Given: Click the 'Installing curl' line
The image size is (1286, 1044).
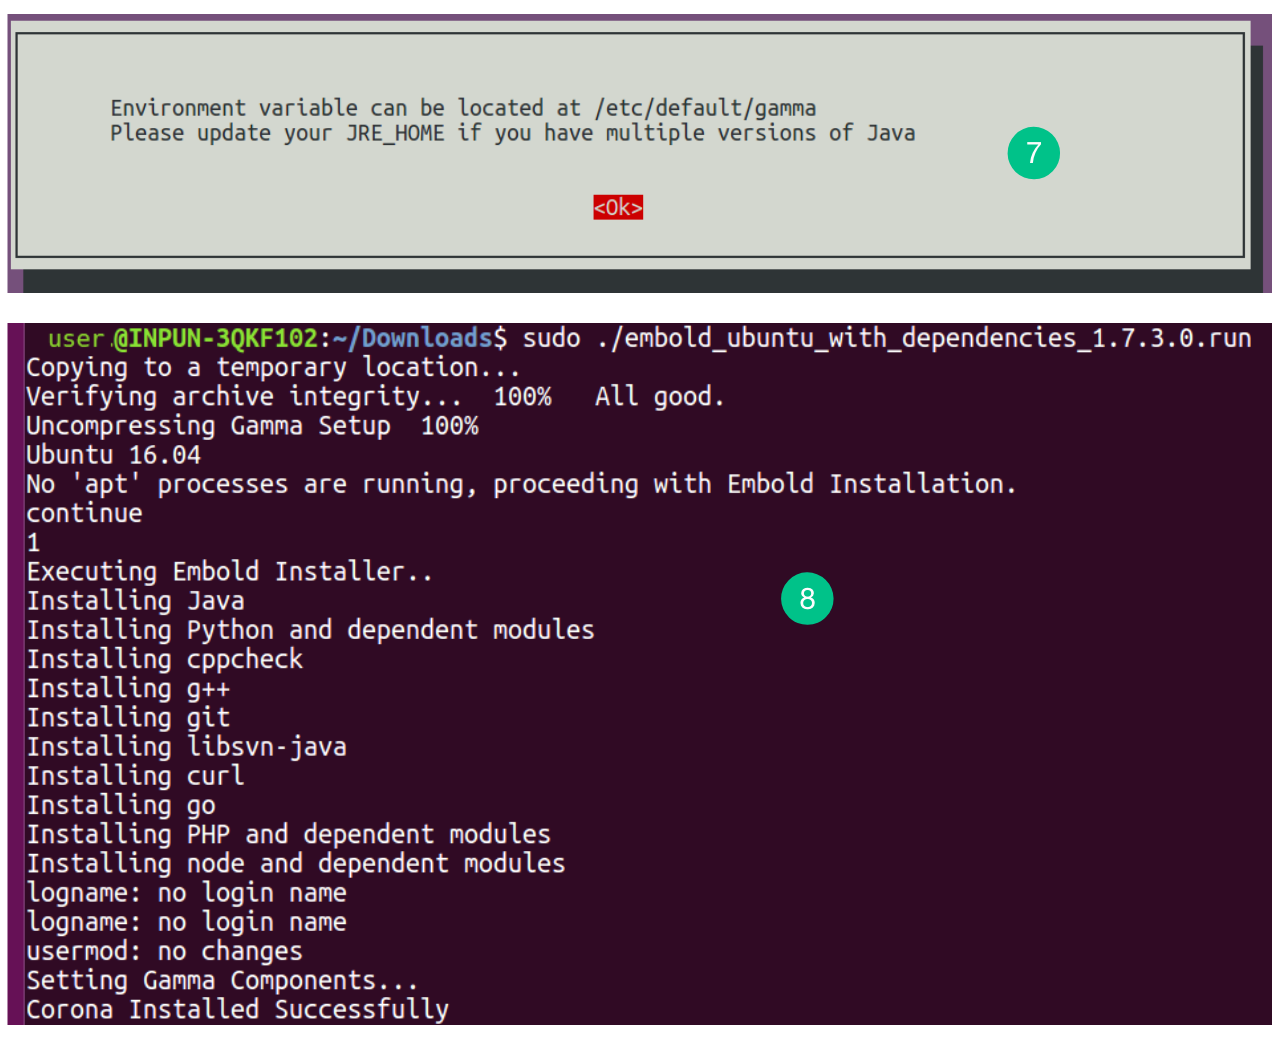Looking at the screenshot, I should [x=135, y=775].
